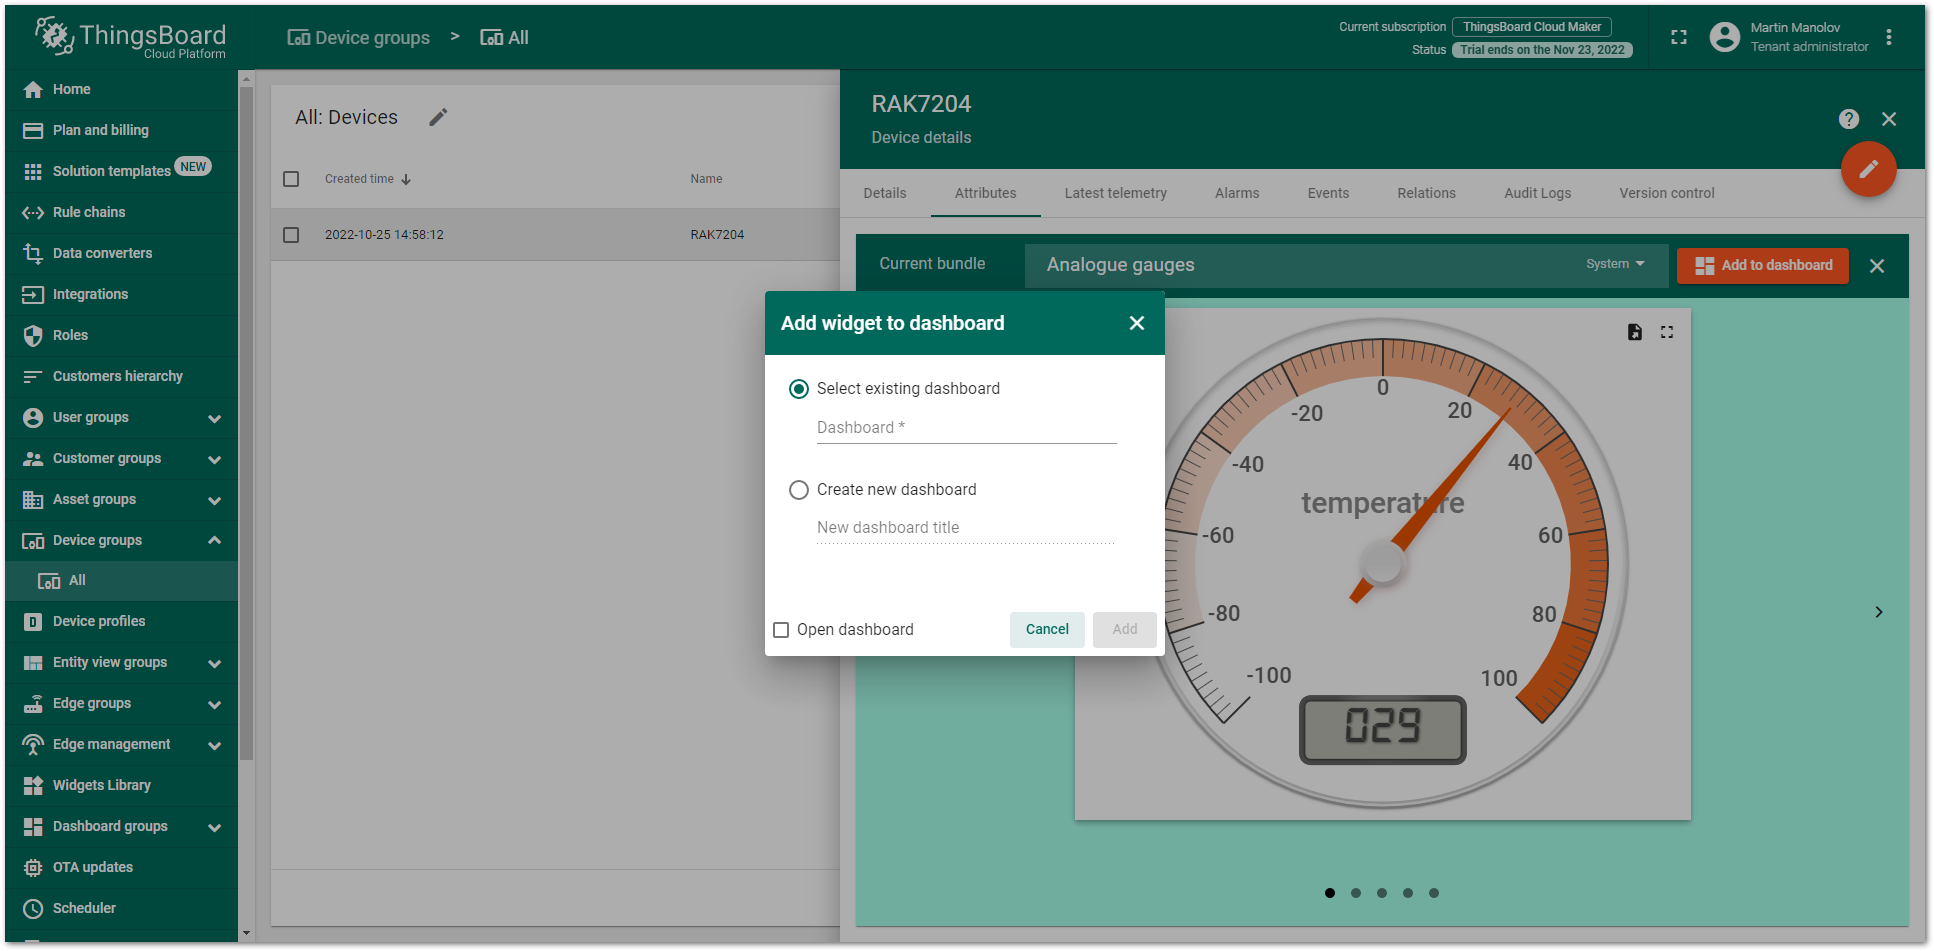This screenshot has height=951, width=1934.
Task: Enable the Open dashboard checkbox
Action: tap(781, 629)
